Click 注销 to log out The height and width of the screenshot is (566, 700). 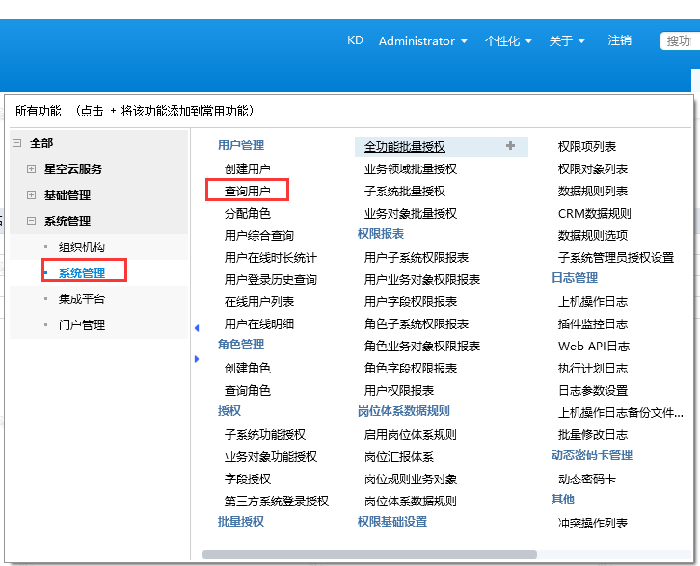coord(619,41)
